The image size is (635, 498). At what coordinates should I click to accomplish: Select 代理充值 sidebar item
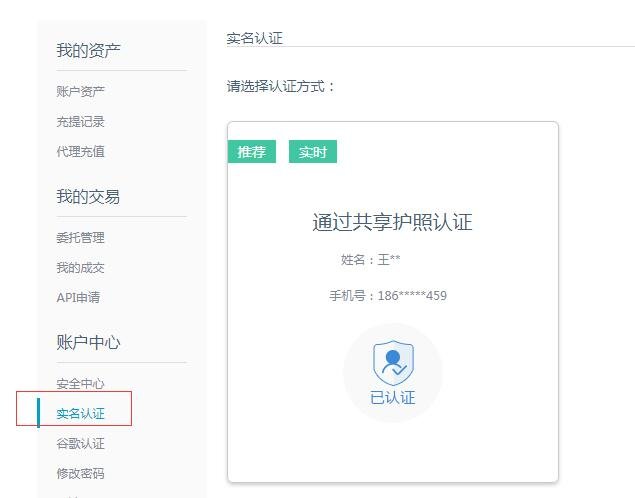(81, 152)
